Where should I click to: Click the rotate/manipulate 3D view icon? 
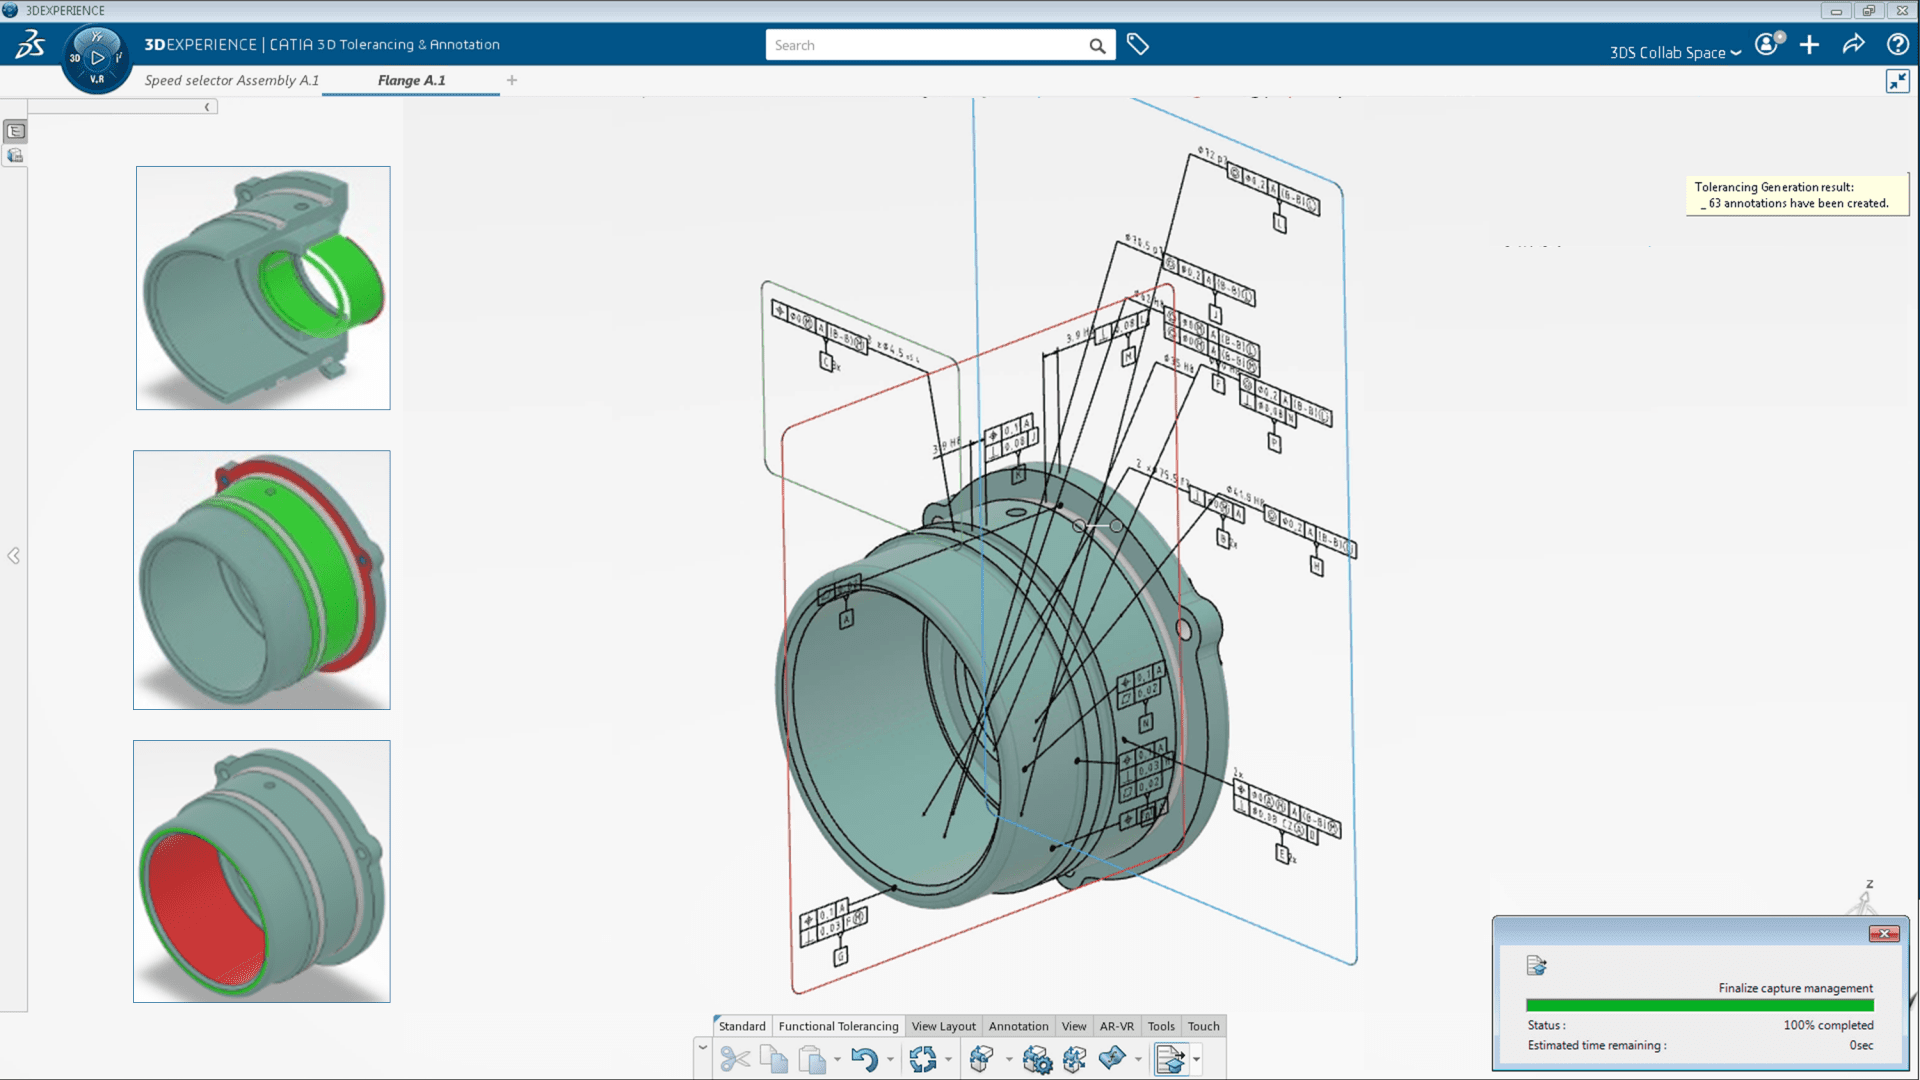(923, 1058)
